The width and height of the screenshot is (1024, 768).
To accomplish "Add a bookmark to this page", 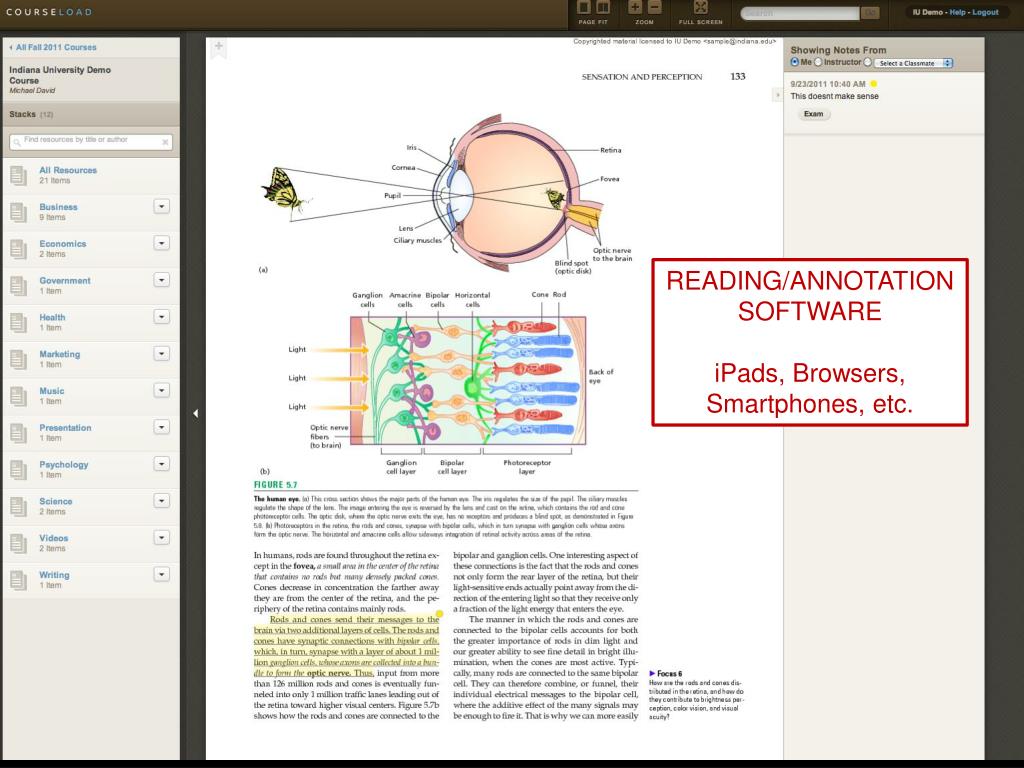I will click(219, 47).
